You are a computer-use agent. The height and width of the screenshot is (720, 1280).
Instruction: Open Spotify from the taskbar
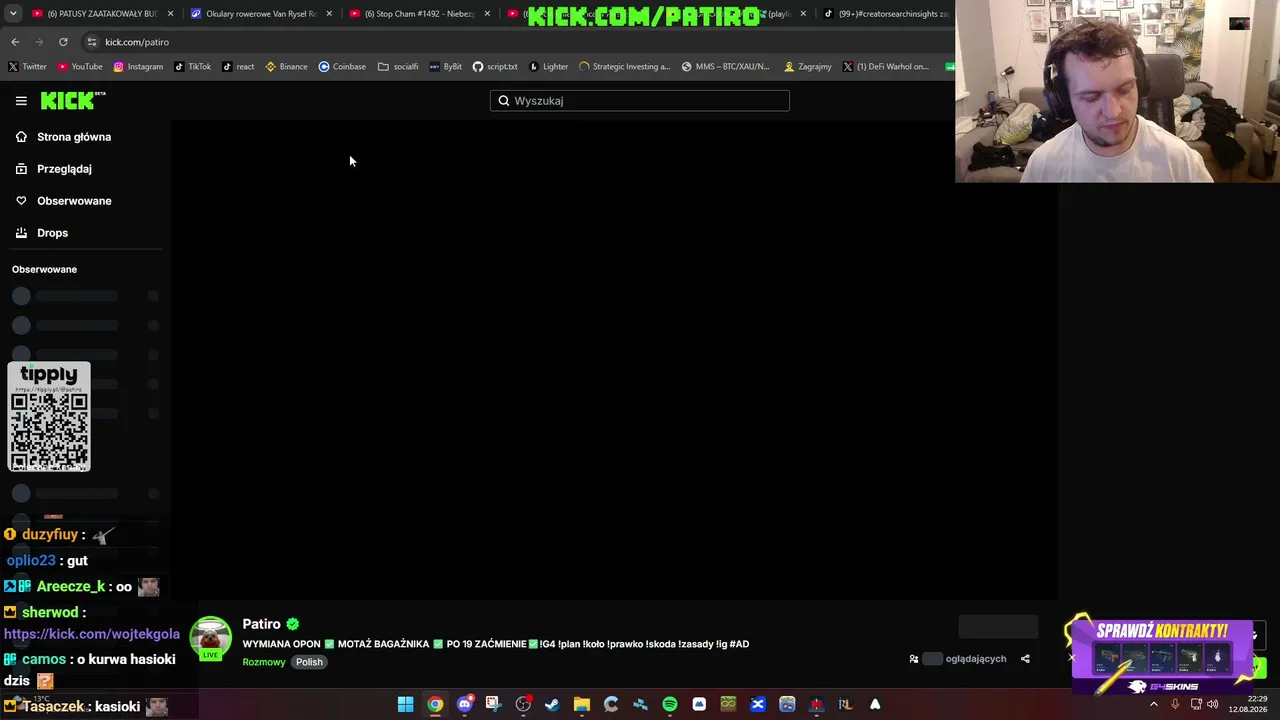(670, 705)
